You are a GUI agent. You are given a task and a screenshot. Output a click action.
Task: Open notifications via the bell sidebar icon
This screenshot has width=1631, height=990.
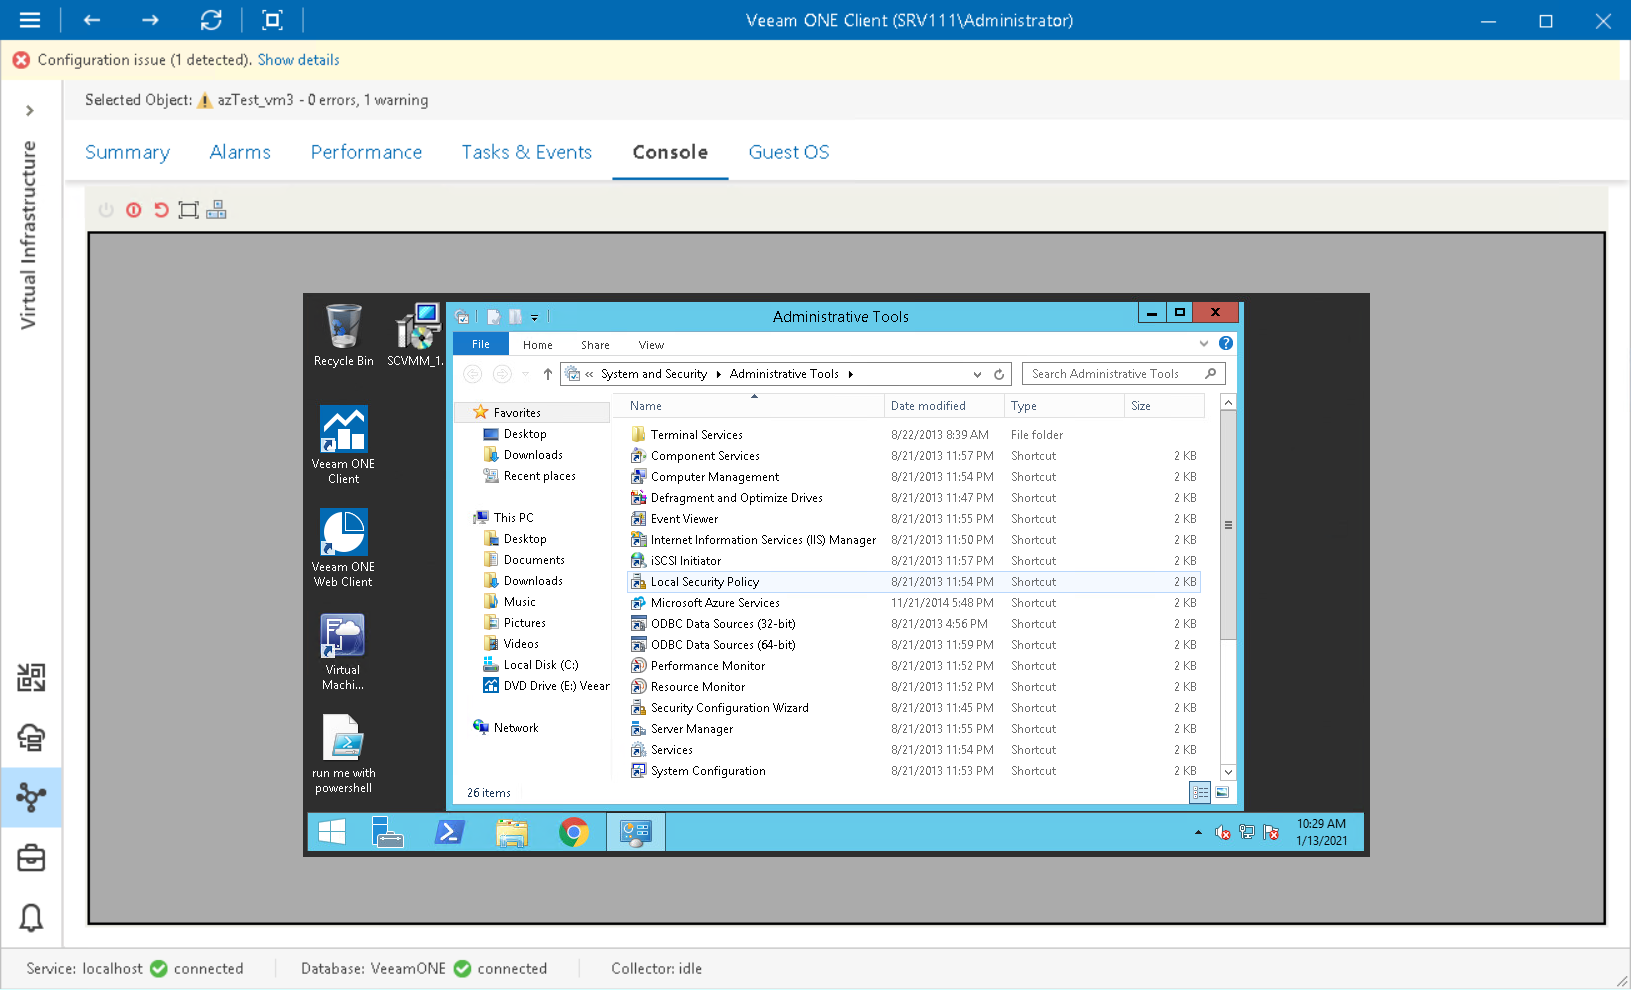pyautogui.click(x=32, y=918)
